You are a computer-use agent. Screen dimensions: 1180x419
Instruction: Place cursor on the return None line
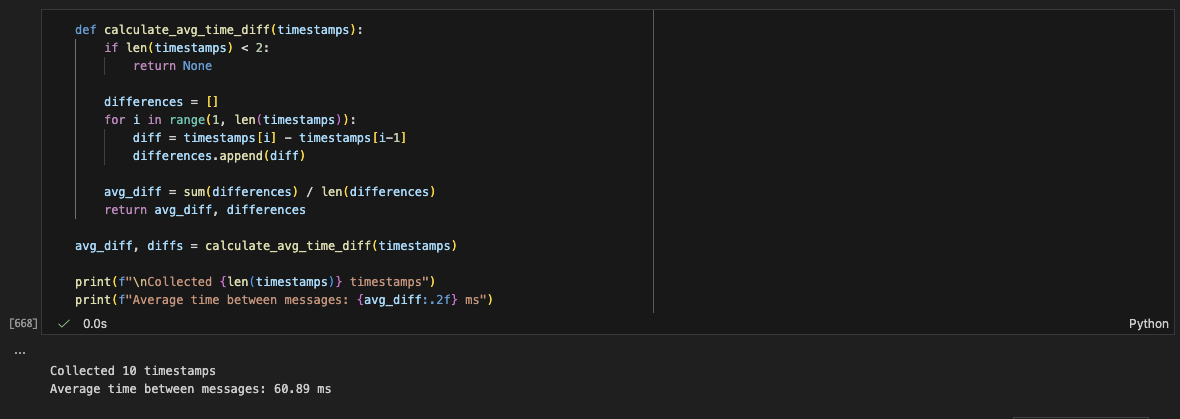(x=172, y=66)
